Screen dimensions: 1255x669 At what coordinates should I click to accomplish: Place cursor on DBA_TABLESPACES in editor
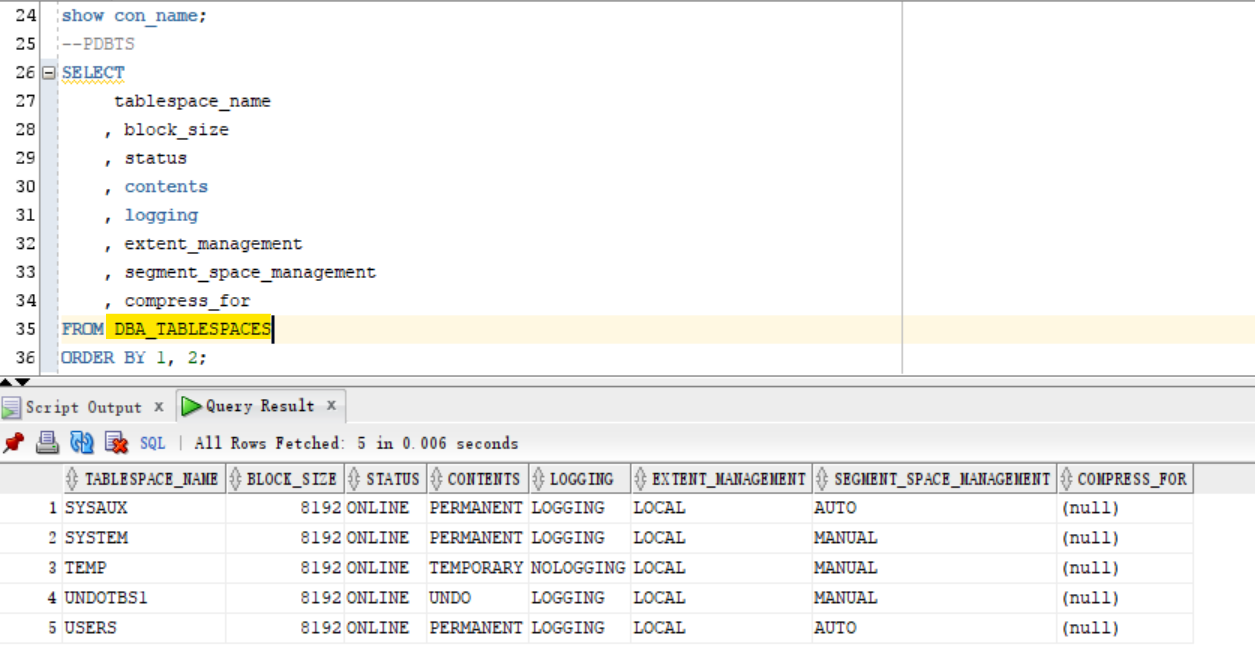tap(192, 329)
